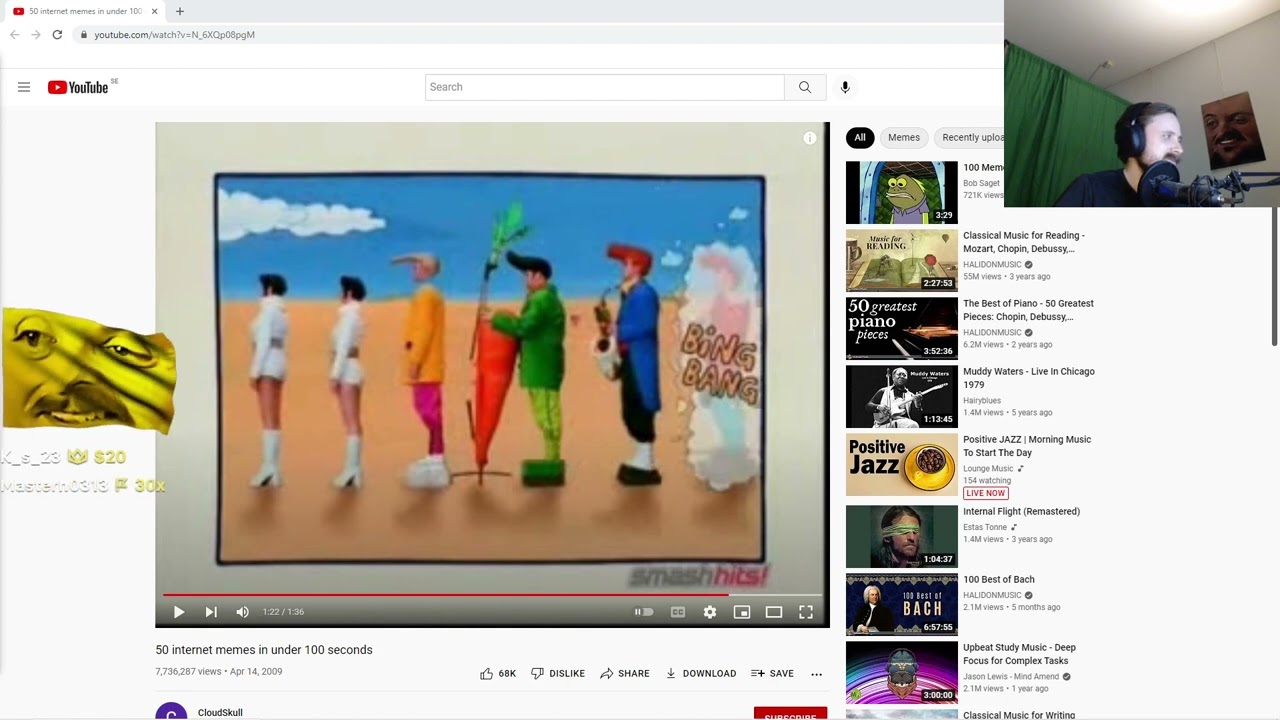Image resolution: width=1280 pixels, height=720 pixels.
Task: Click the Hairyblues channel name
Action: click(x=982, y=401)
